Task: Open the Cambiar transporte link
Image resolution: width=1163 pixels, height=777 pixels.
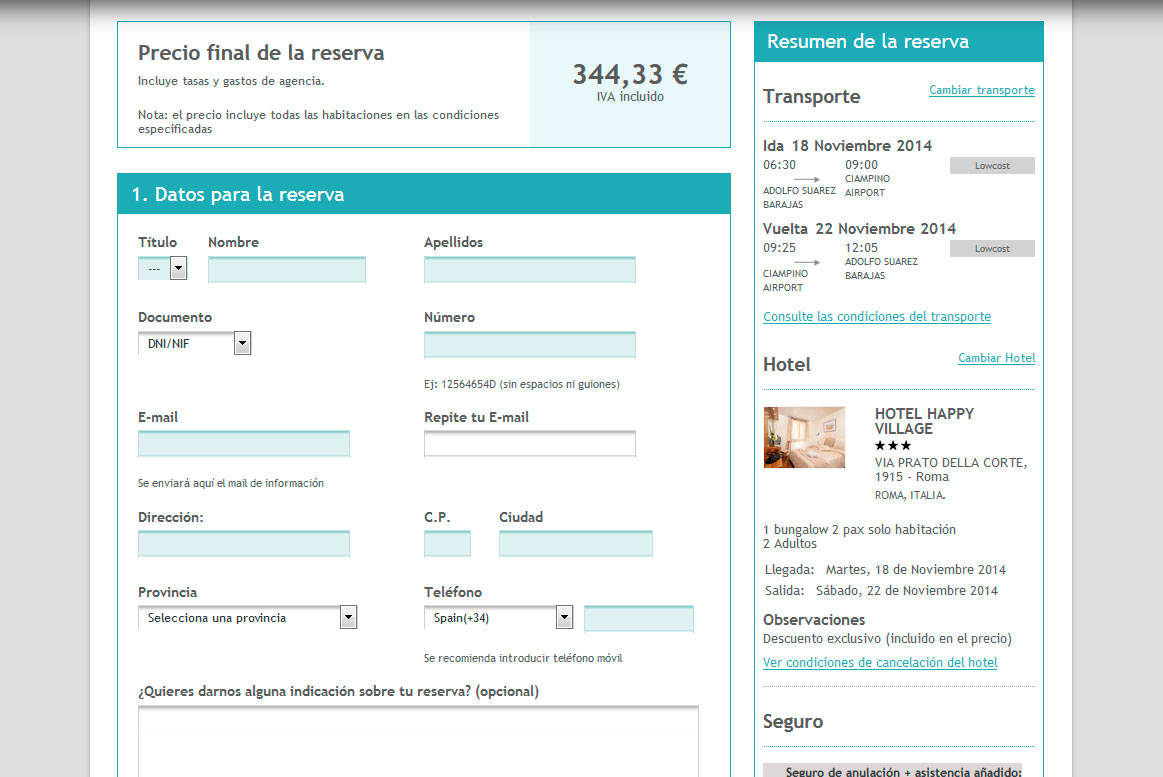Action: pos(981,90)
